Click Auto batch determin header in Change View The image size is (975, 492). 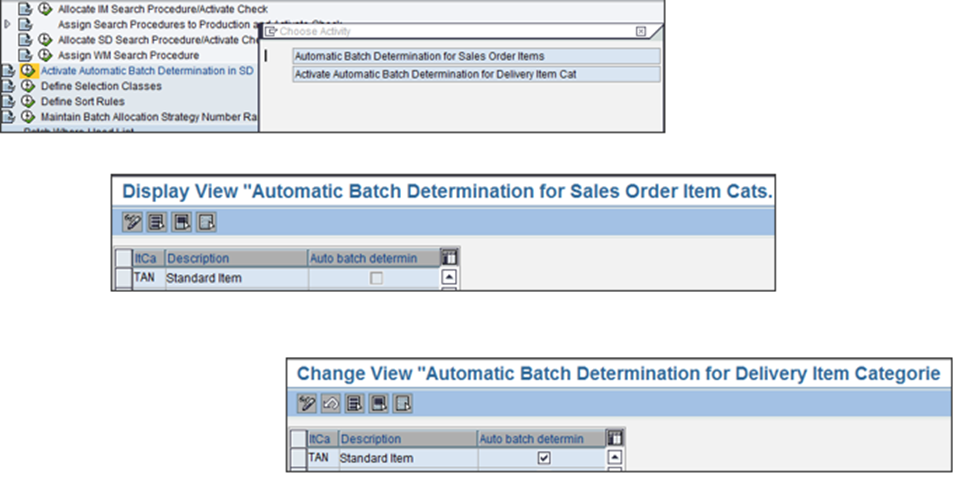click(x=541, y=439)
